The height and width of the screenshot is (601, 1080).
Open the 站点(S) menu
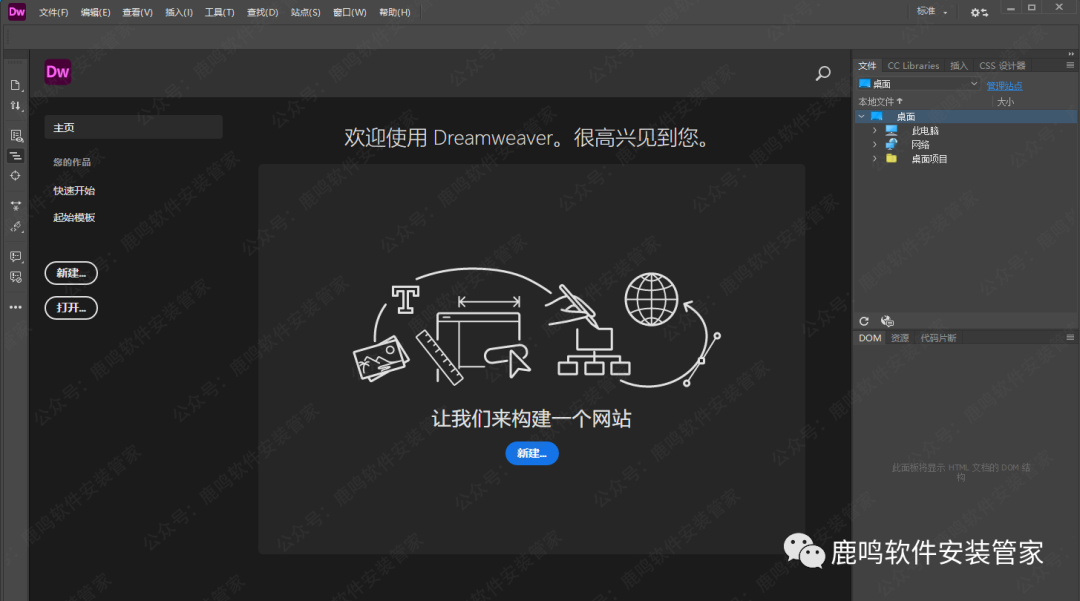click(306, 11)
